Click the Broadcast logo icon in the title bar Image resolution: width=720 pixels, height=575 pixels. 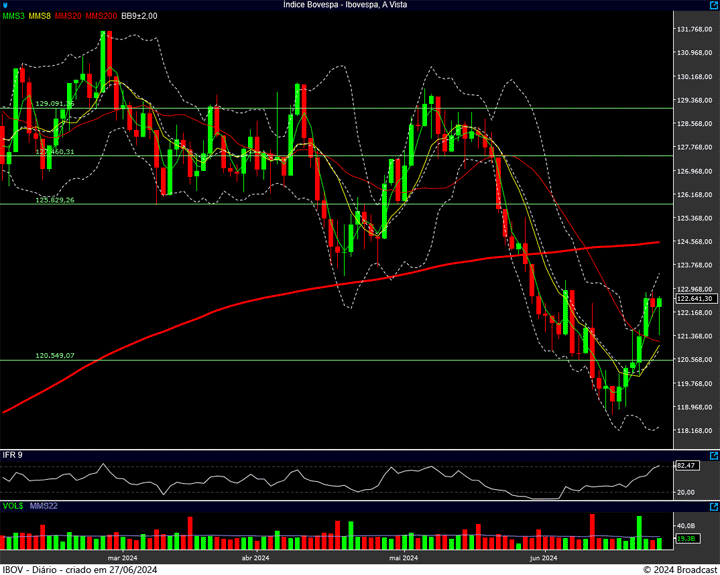(x=6, y=5)
